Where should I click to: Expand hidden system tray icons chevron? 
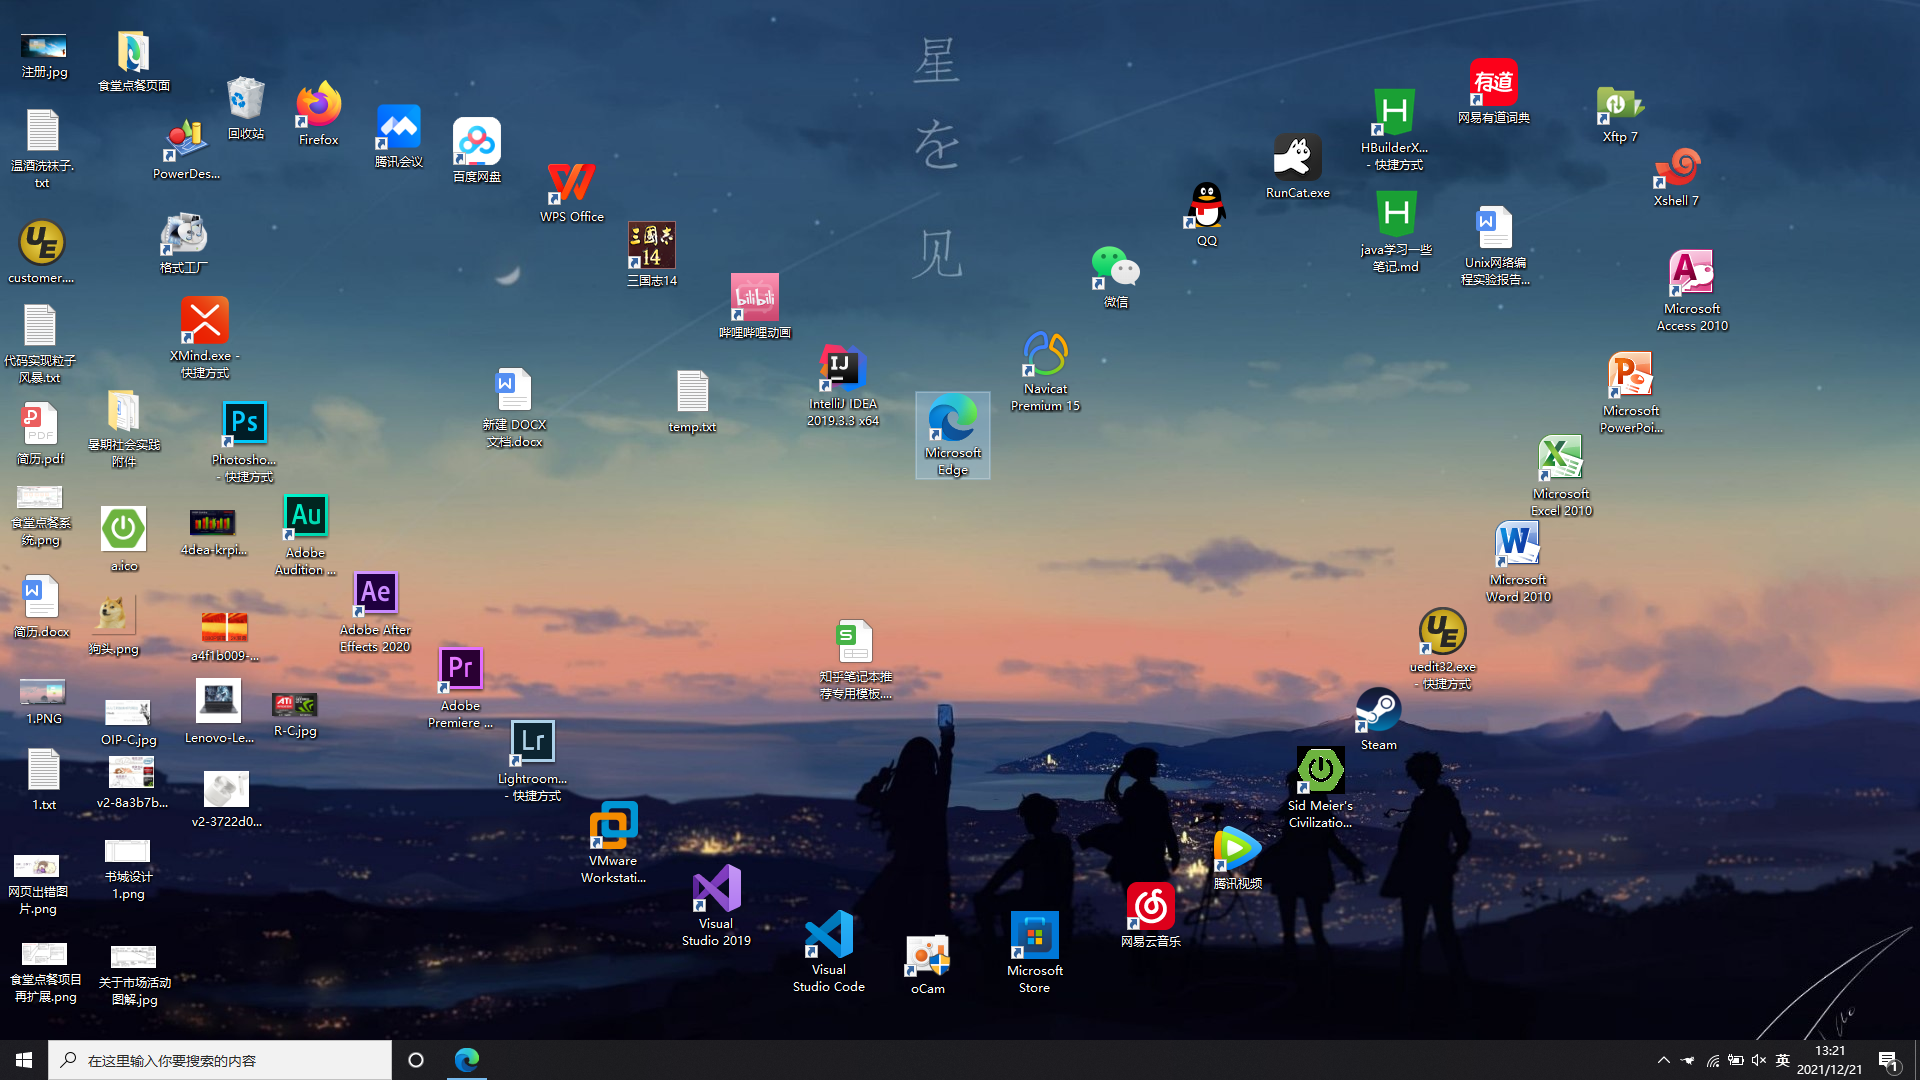point(1664,1060)
